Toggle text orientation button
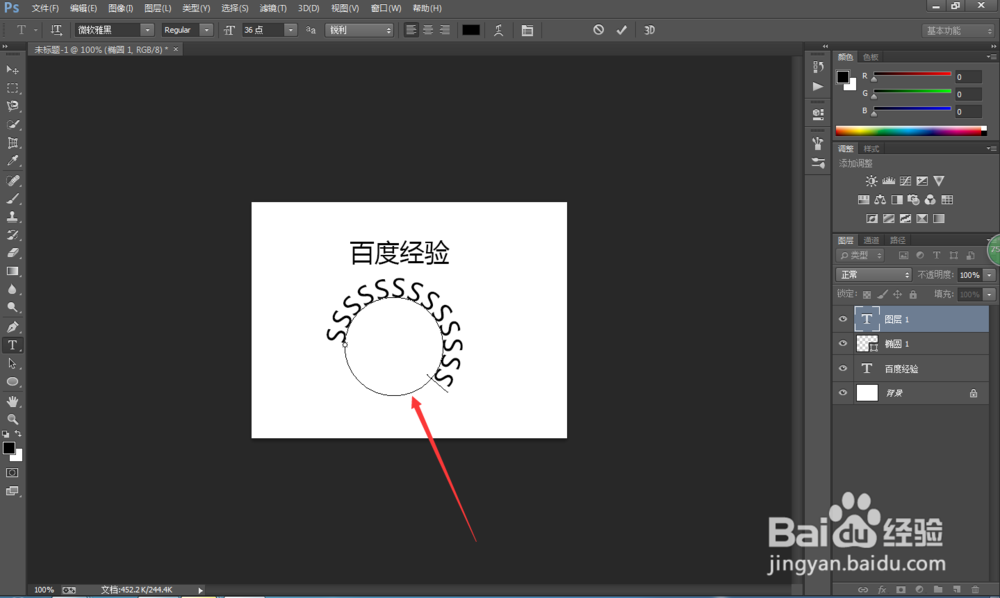1000x598 pixels. click(56, 30)
